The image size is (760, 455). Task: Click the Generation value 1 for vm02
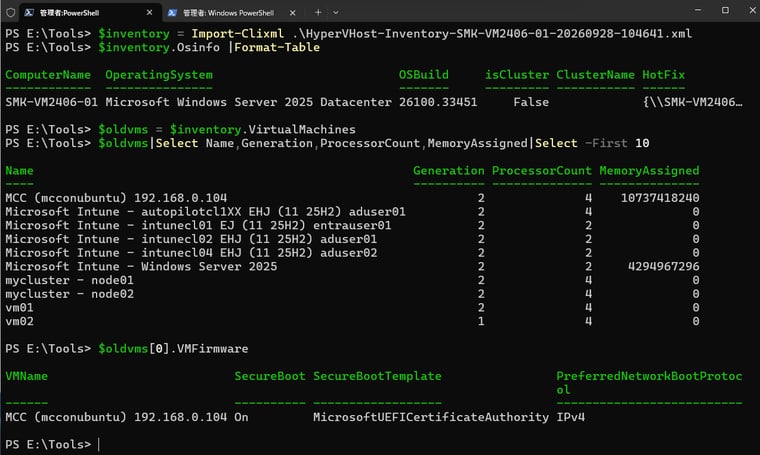click(481, 321)
